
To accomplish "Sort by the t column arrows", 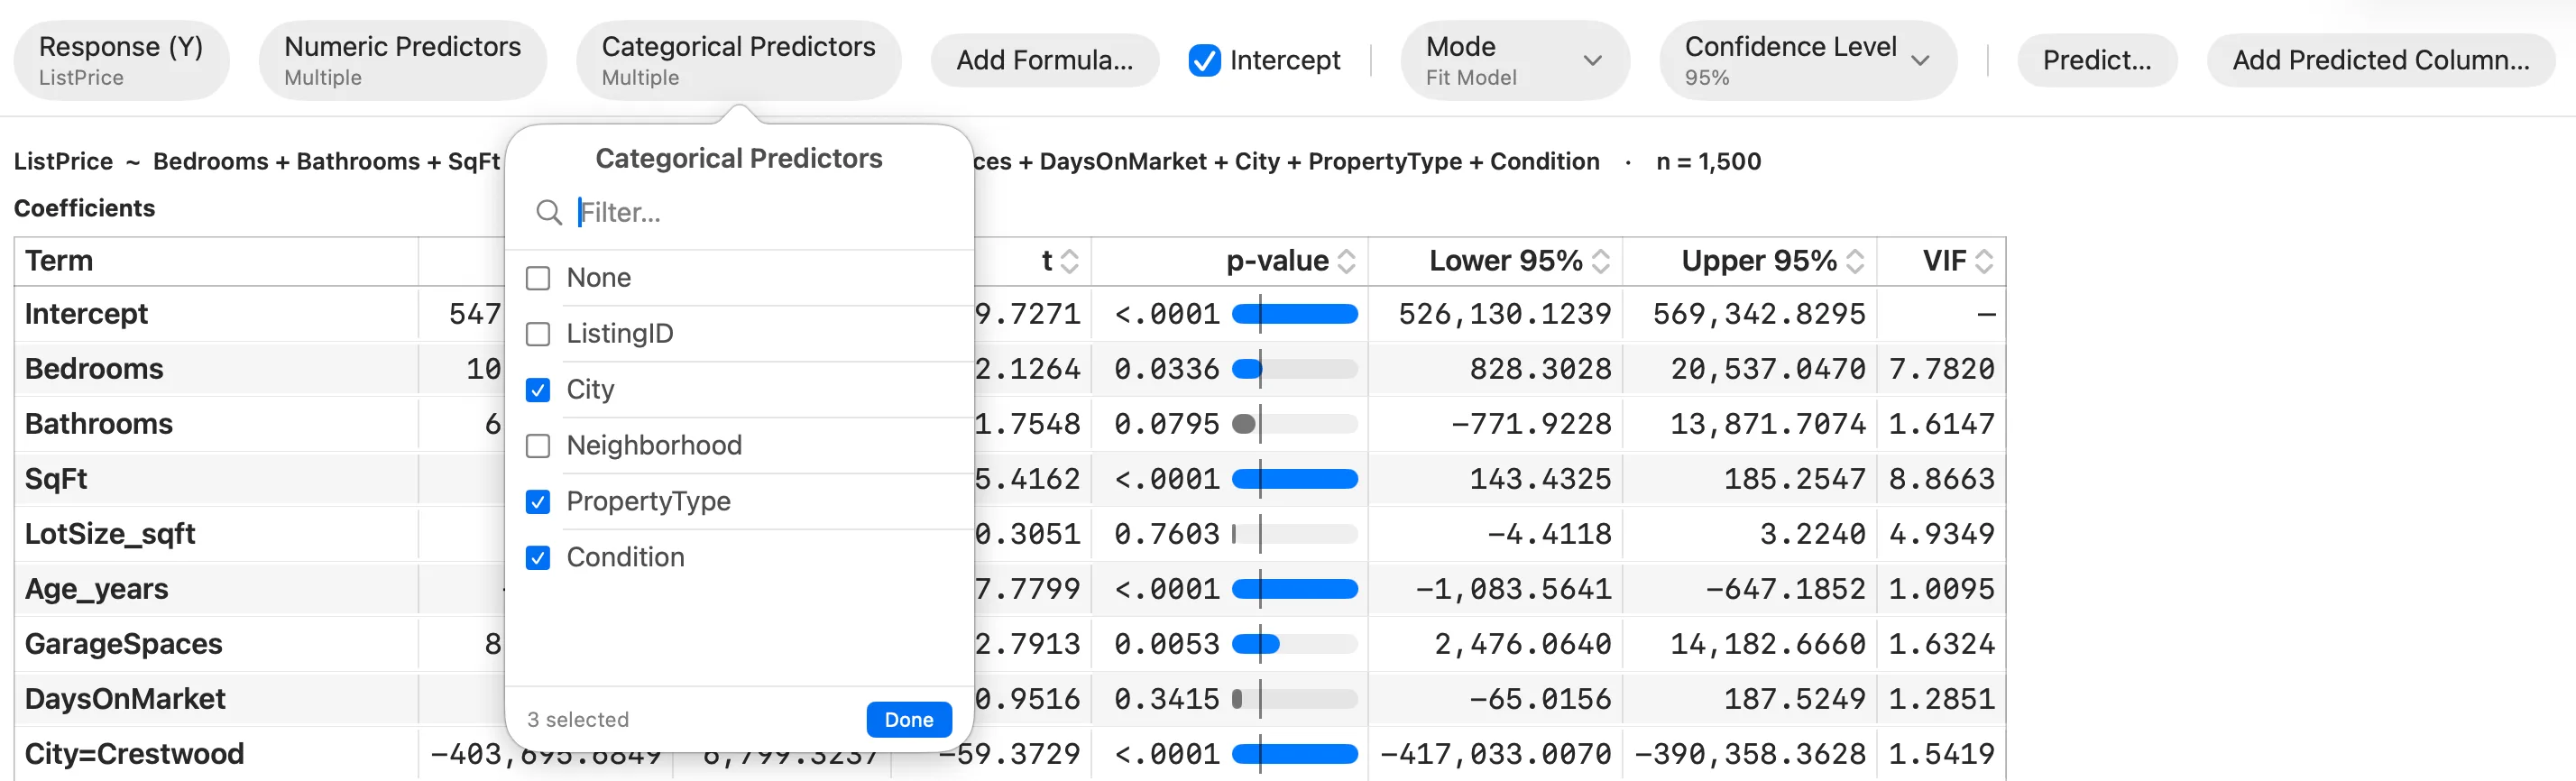I will [x=1069, y=261].
